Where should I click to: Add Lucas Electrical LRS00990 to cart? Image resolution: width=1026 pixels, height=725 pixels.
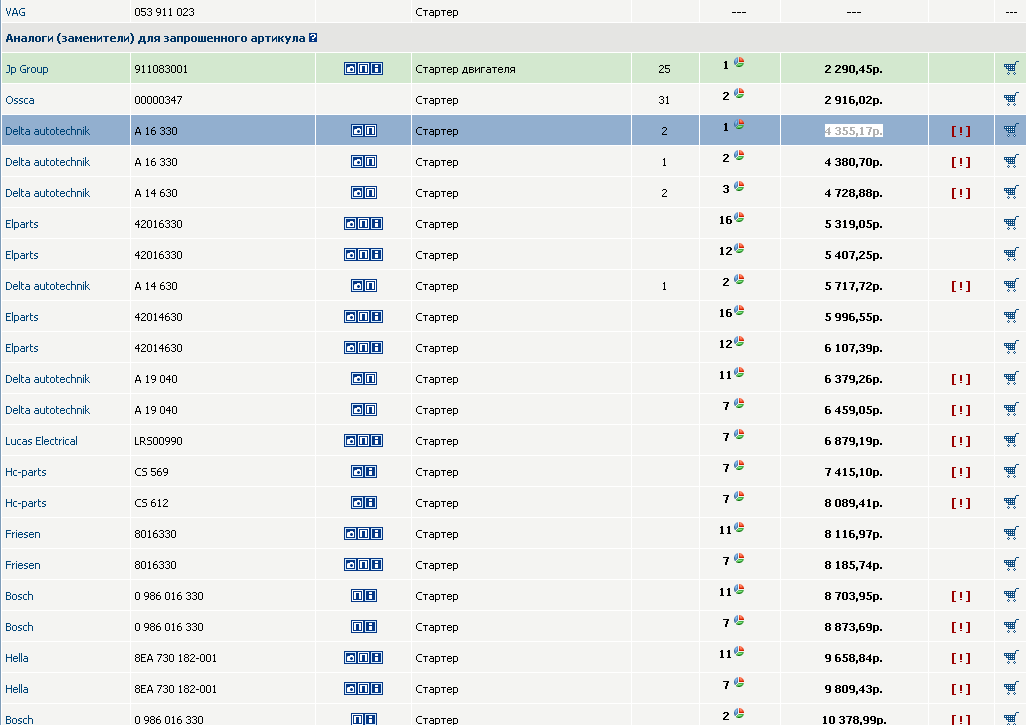pyautogui.click(x=1010, y=441)
